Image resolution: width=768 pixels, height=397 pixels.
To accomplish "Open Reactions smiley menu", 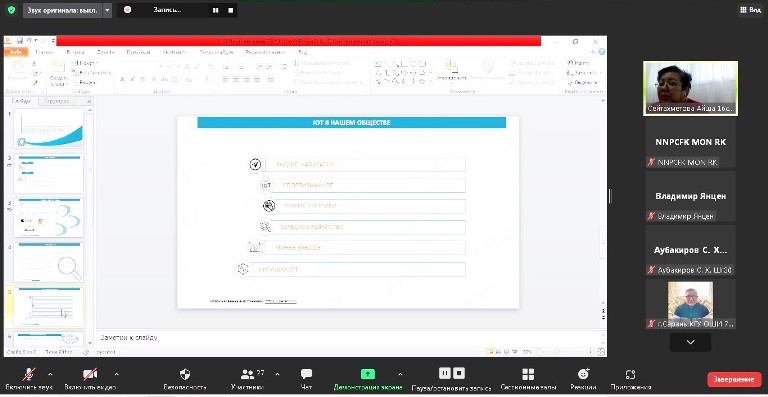I will point(583,374).
